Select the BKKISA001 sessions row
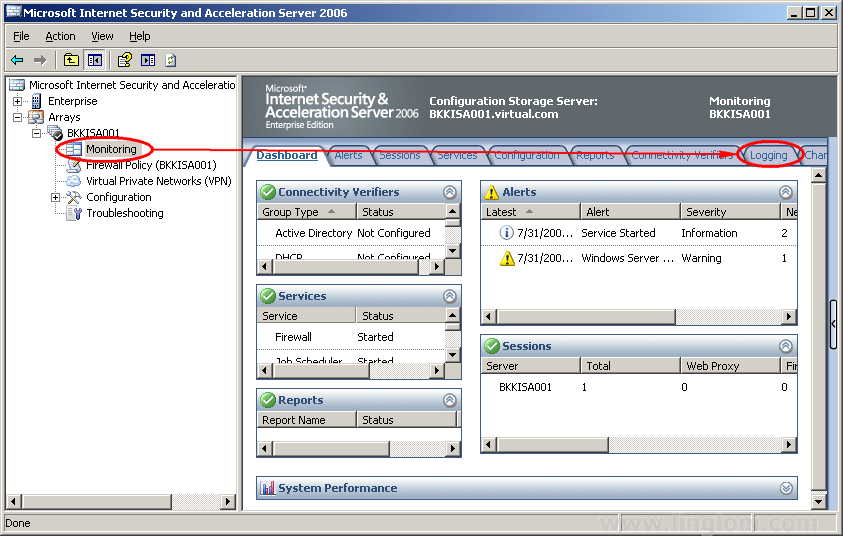Viewport: 843px width, 536px height. click(639, 387)
